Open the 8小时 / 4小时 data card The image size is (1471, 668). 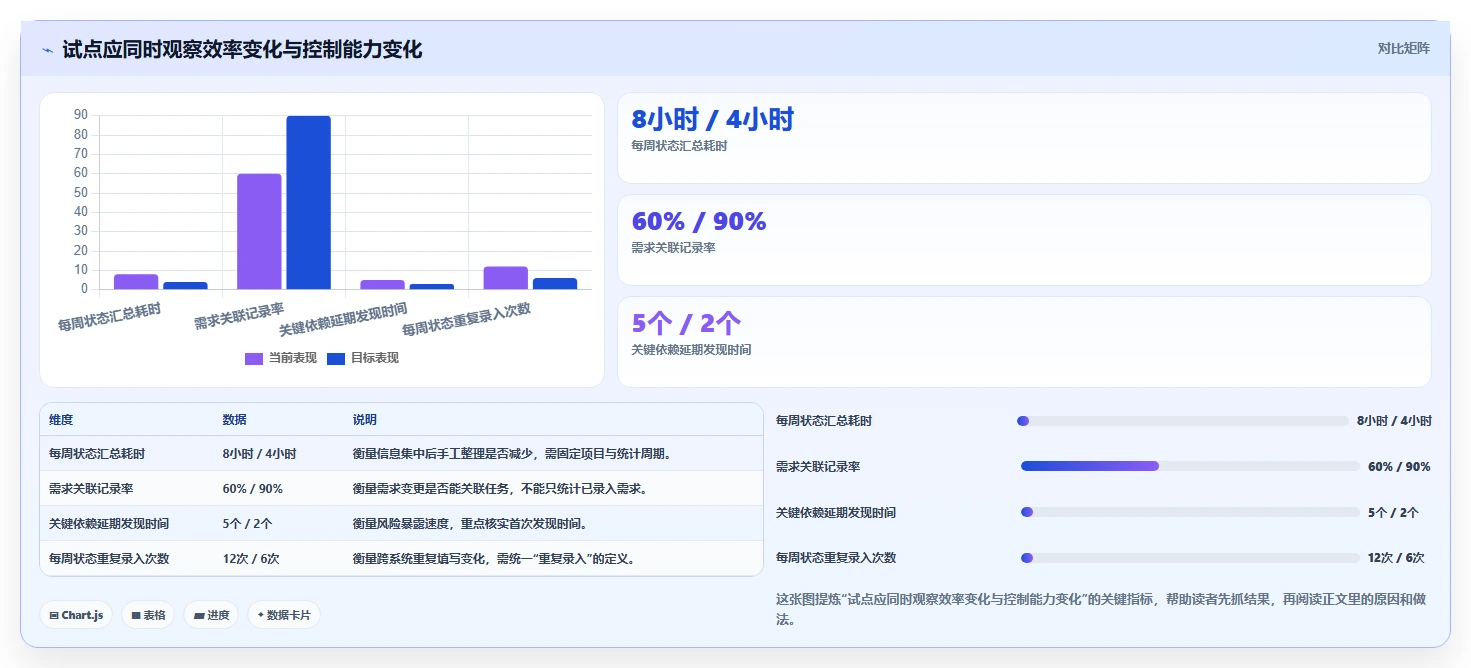[x=1024, y=138]
